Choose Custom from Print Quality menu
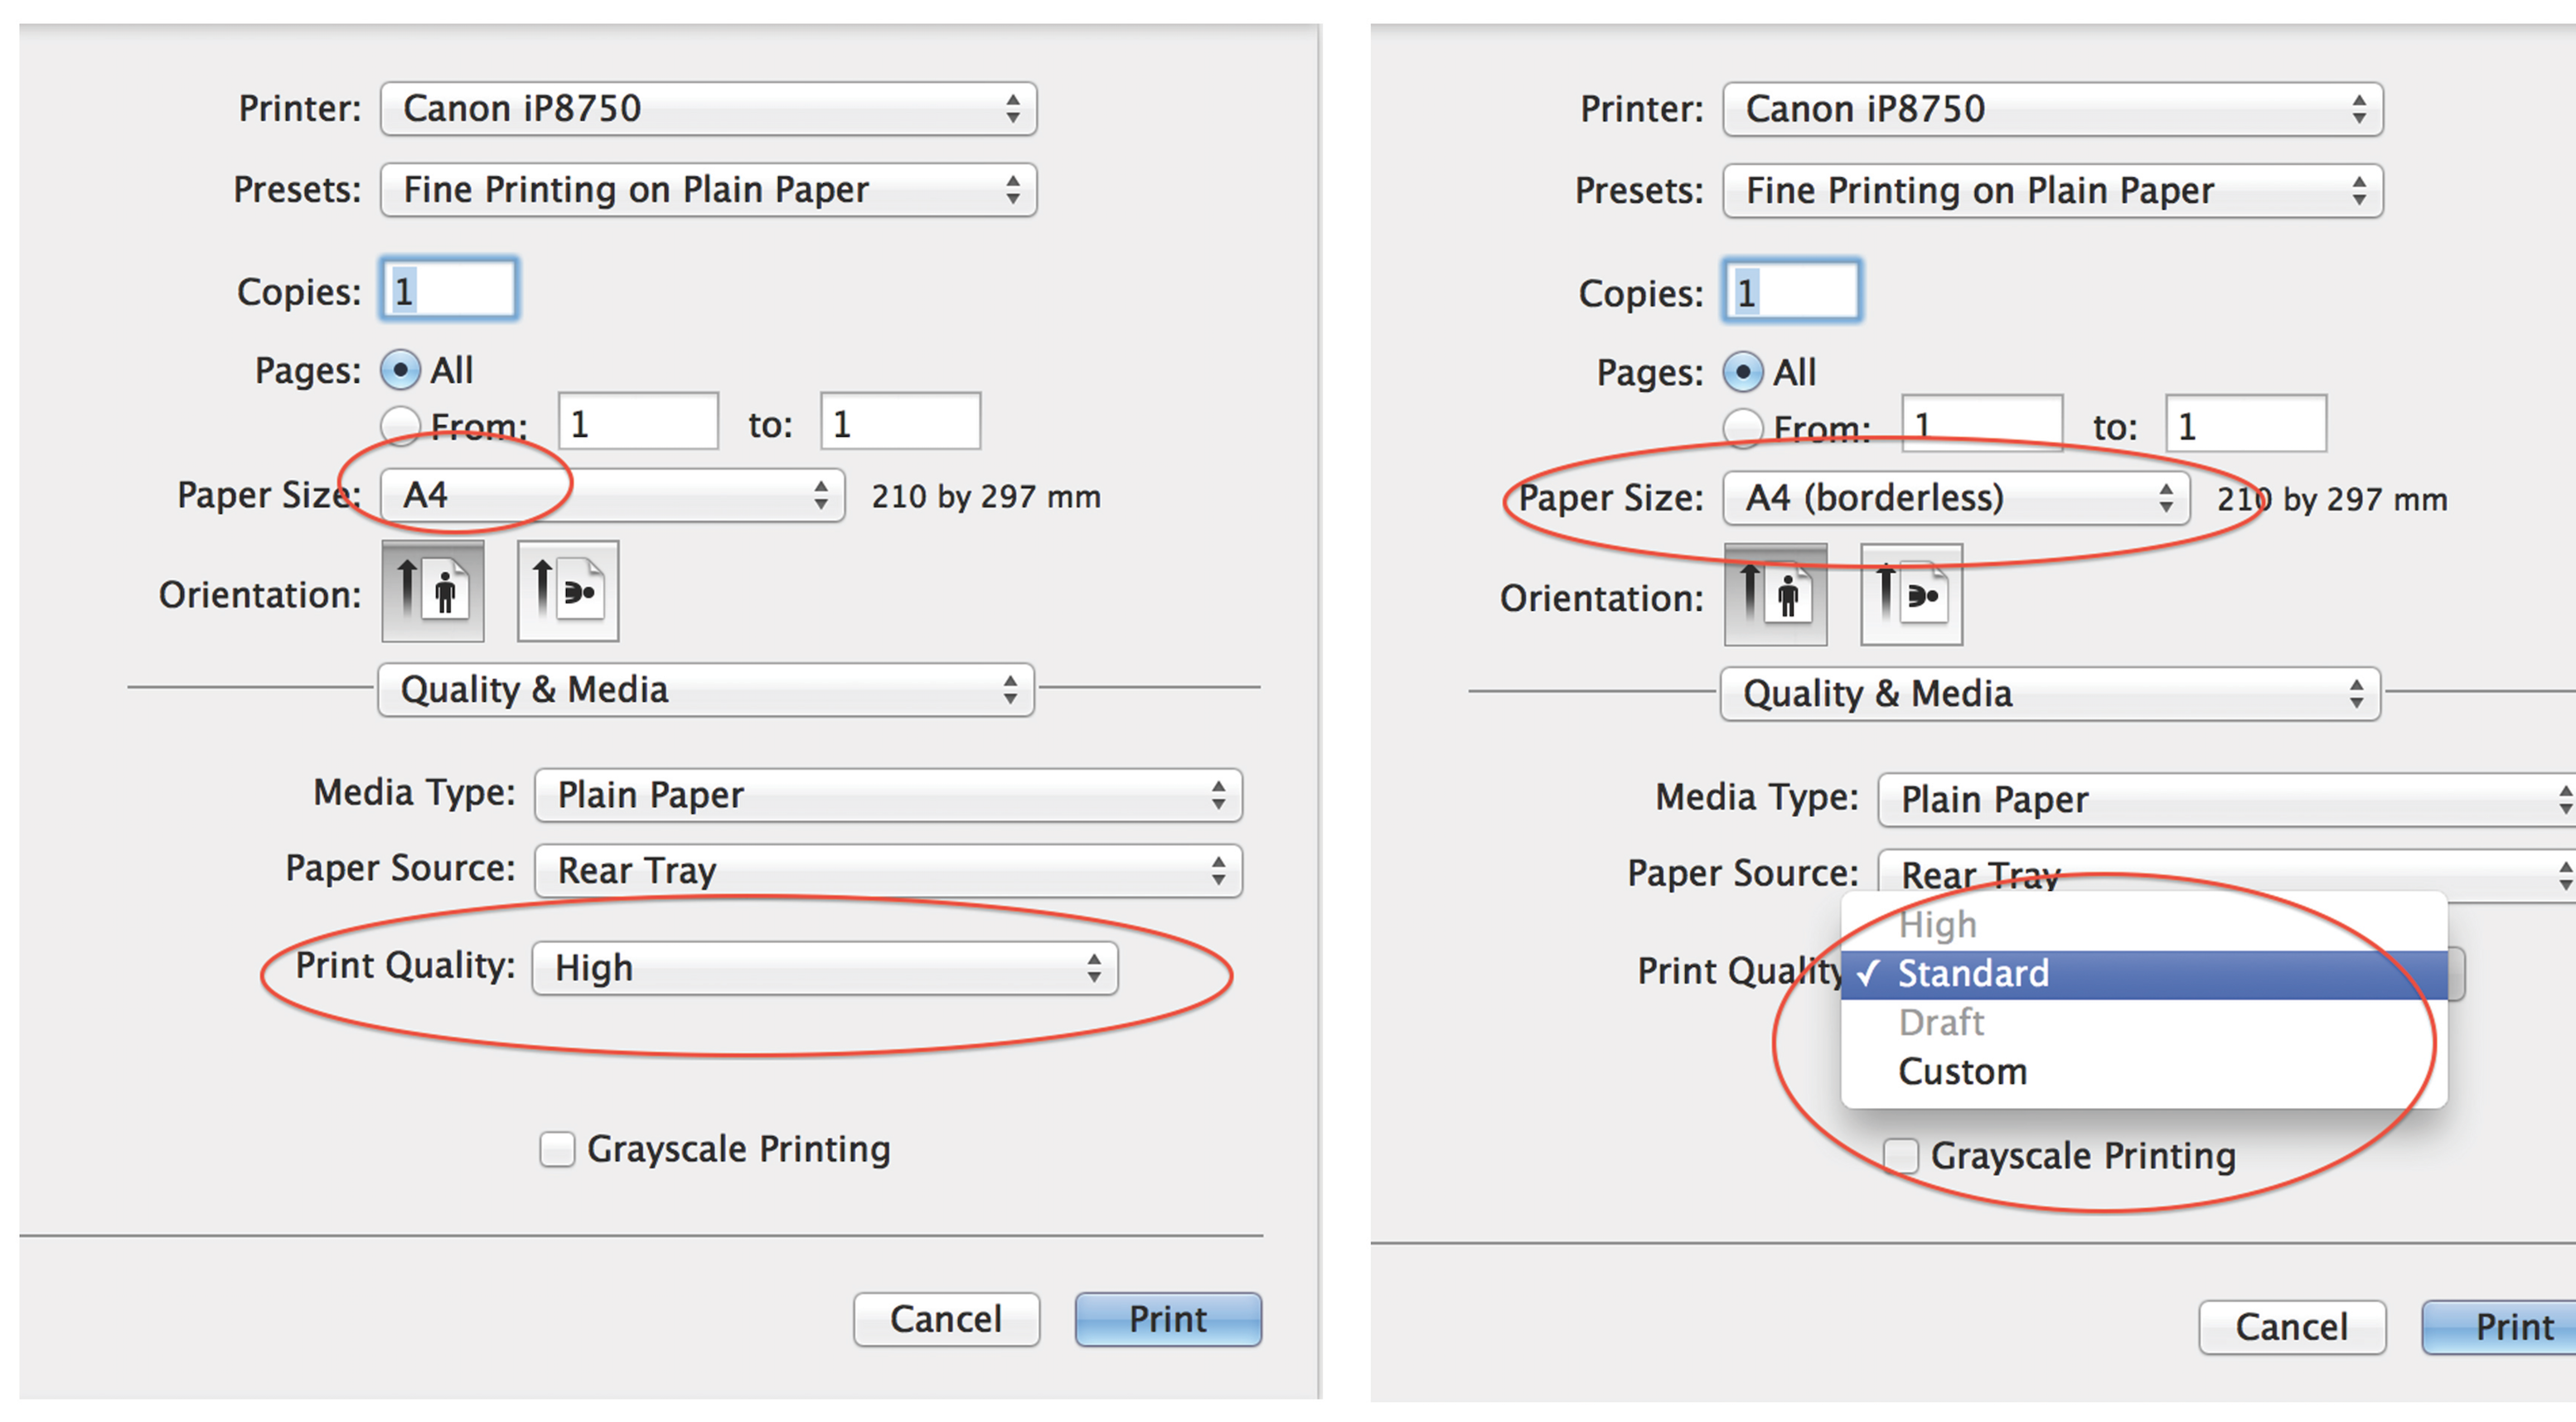 pos(1962,1072)
